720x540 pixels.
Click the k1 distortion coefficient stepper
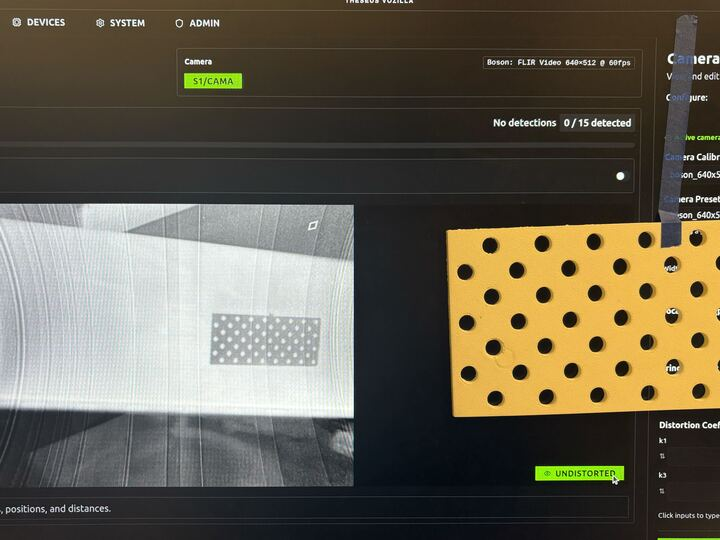[x=662, y=456]
